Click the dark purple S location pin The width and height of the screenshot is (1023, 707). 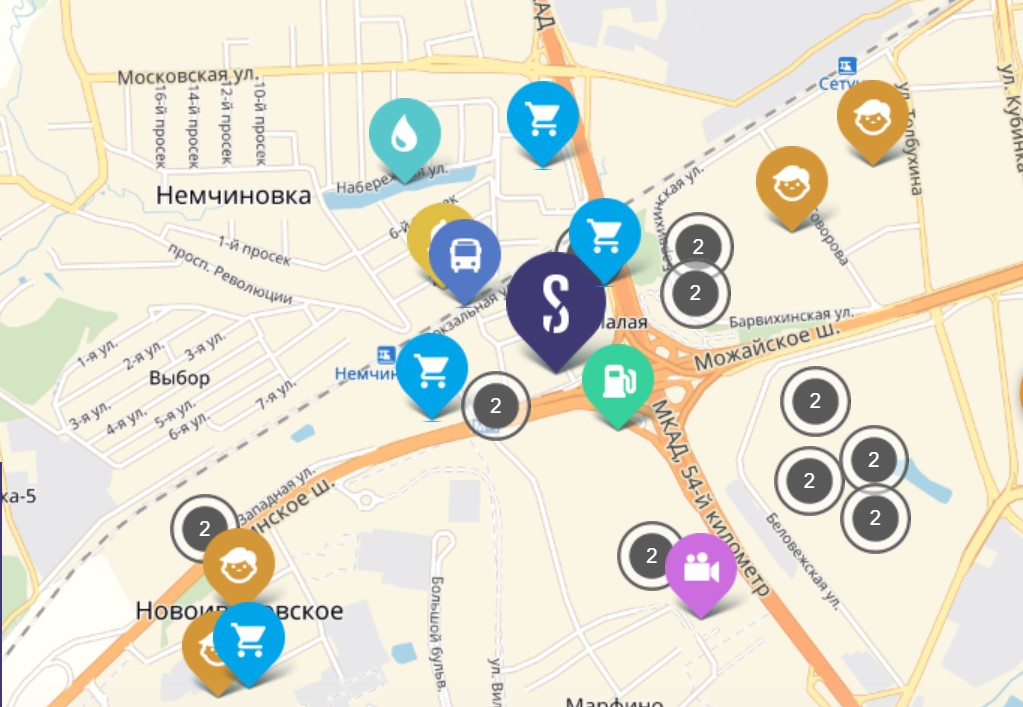[x=556, y=308]
